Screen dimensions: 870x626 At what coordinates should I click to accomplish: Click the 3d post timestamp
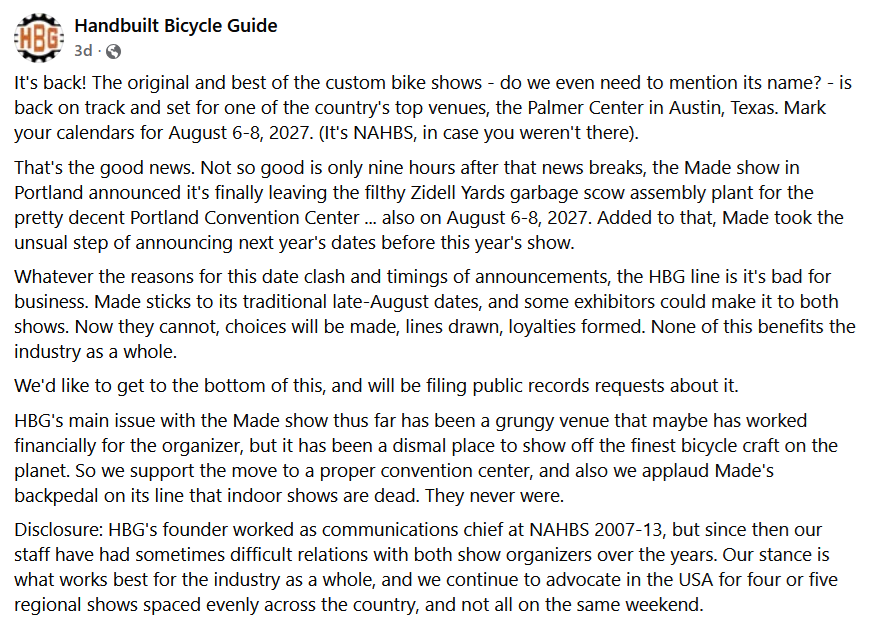pyautogui.click(x=83, y=51)
